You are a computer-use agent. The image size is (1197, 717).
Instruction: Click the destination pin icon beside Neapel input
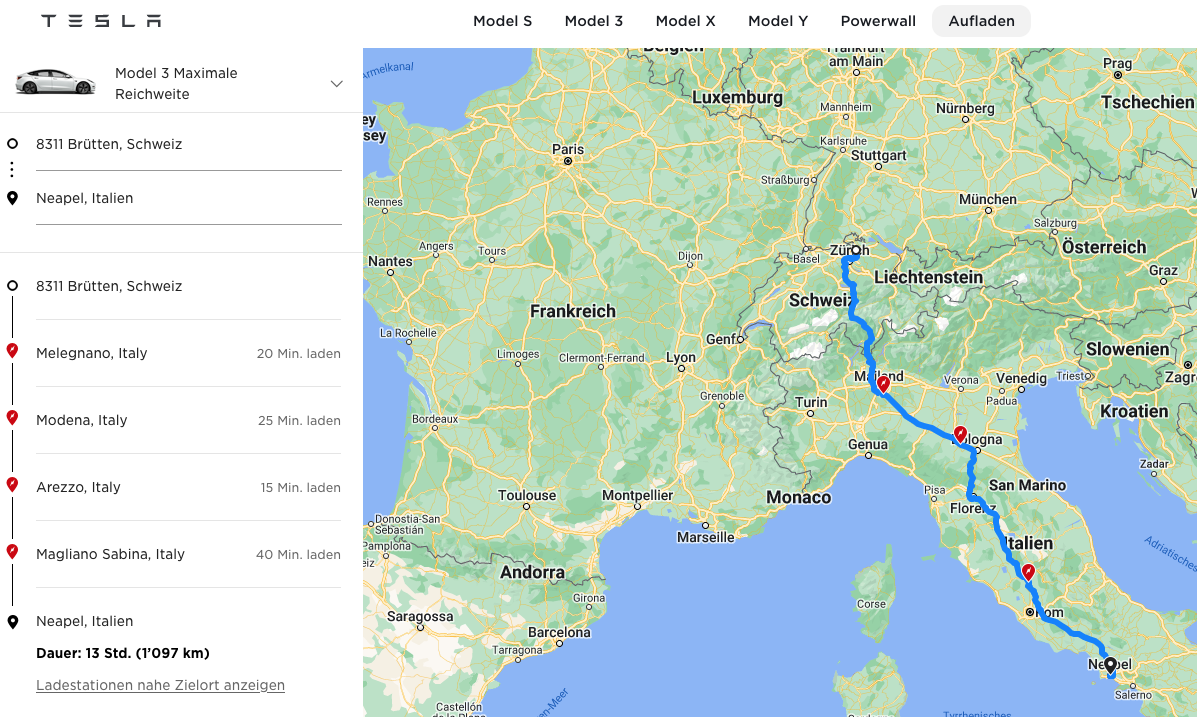[x=12, y=199]
